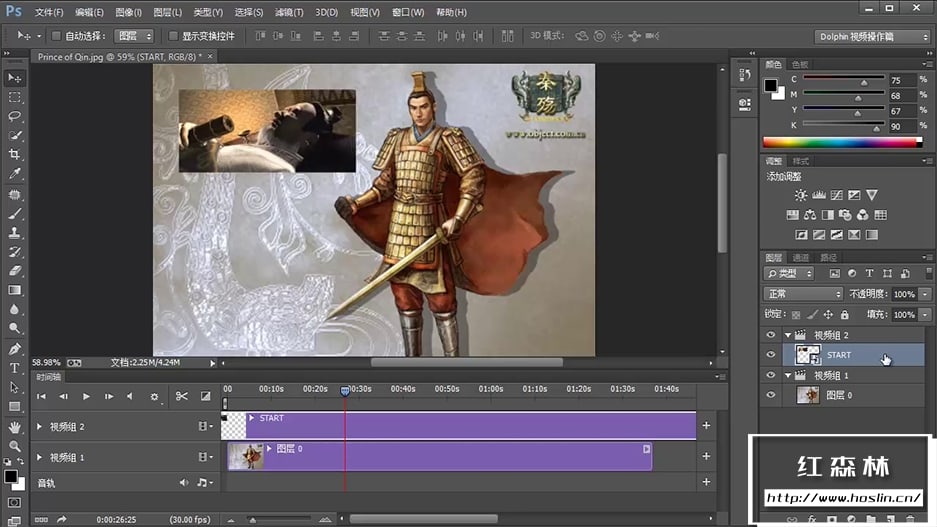
Task: Click the timeline transition icon
Action: click(205, 396)
